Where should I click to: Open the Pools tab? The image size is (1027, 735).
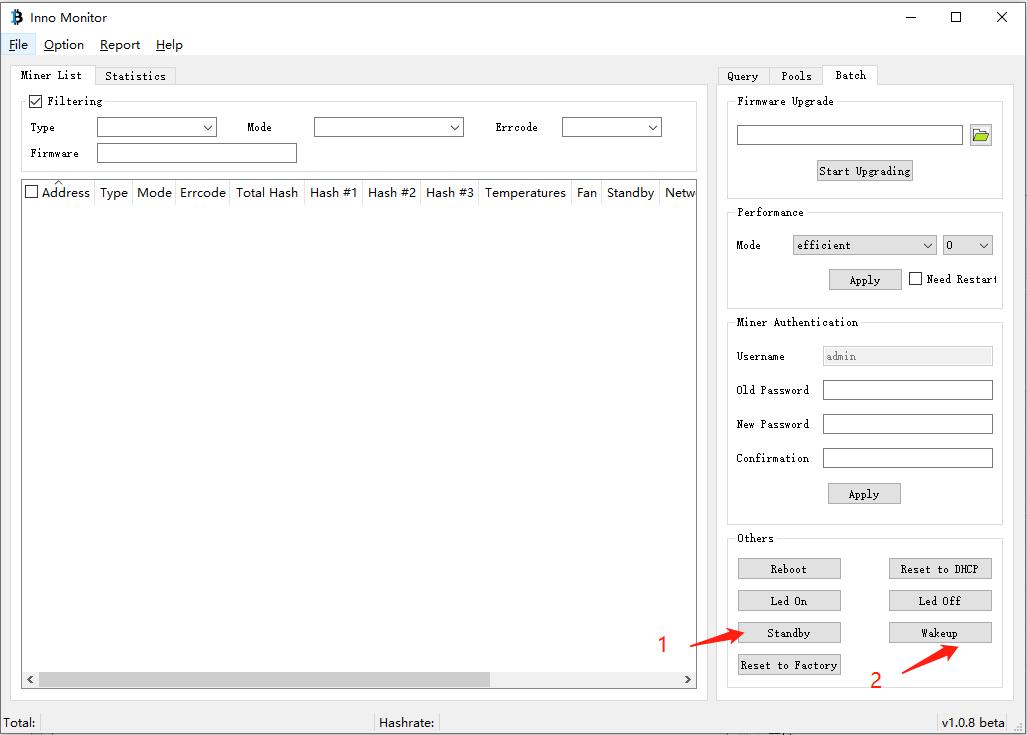(796, 76)
